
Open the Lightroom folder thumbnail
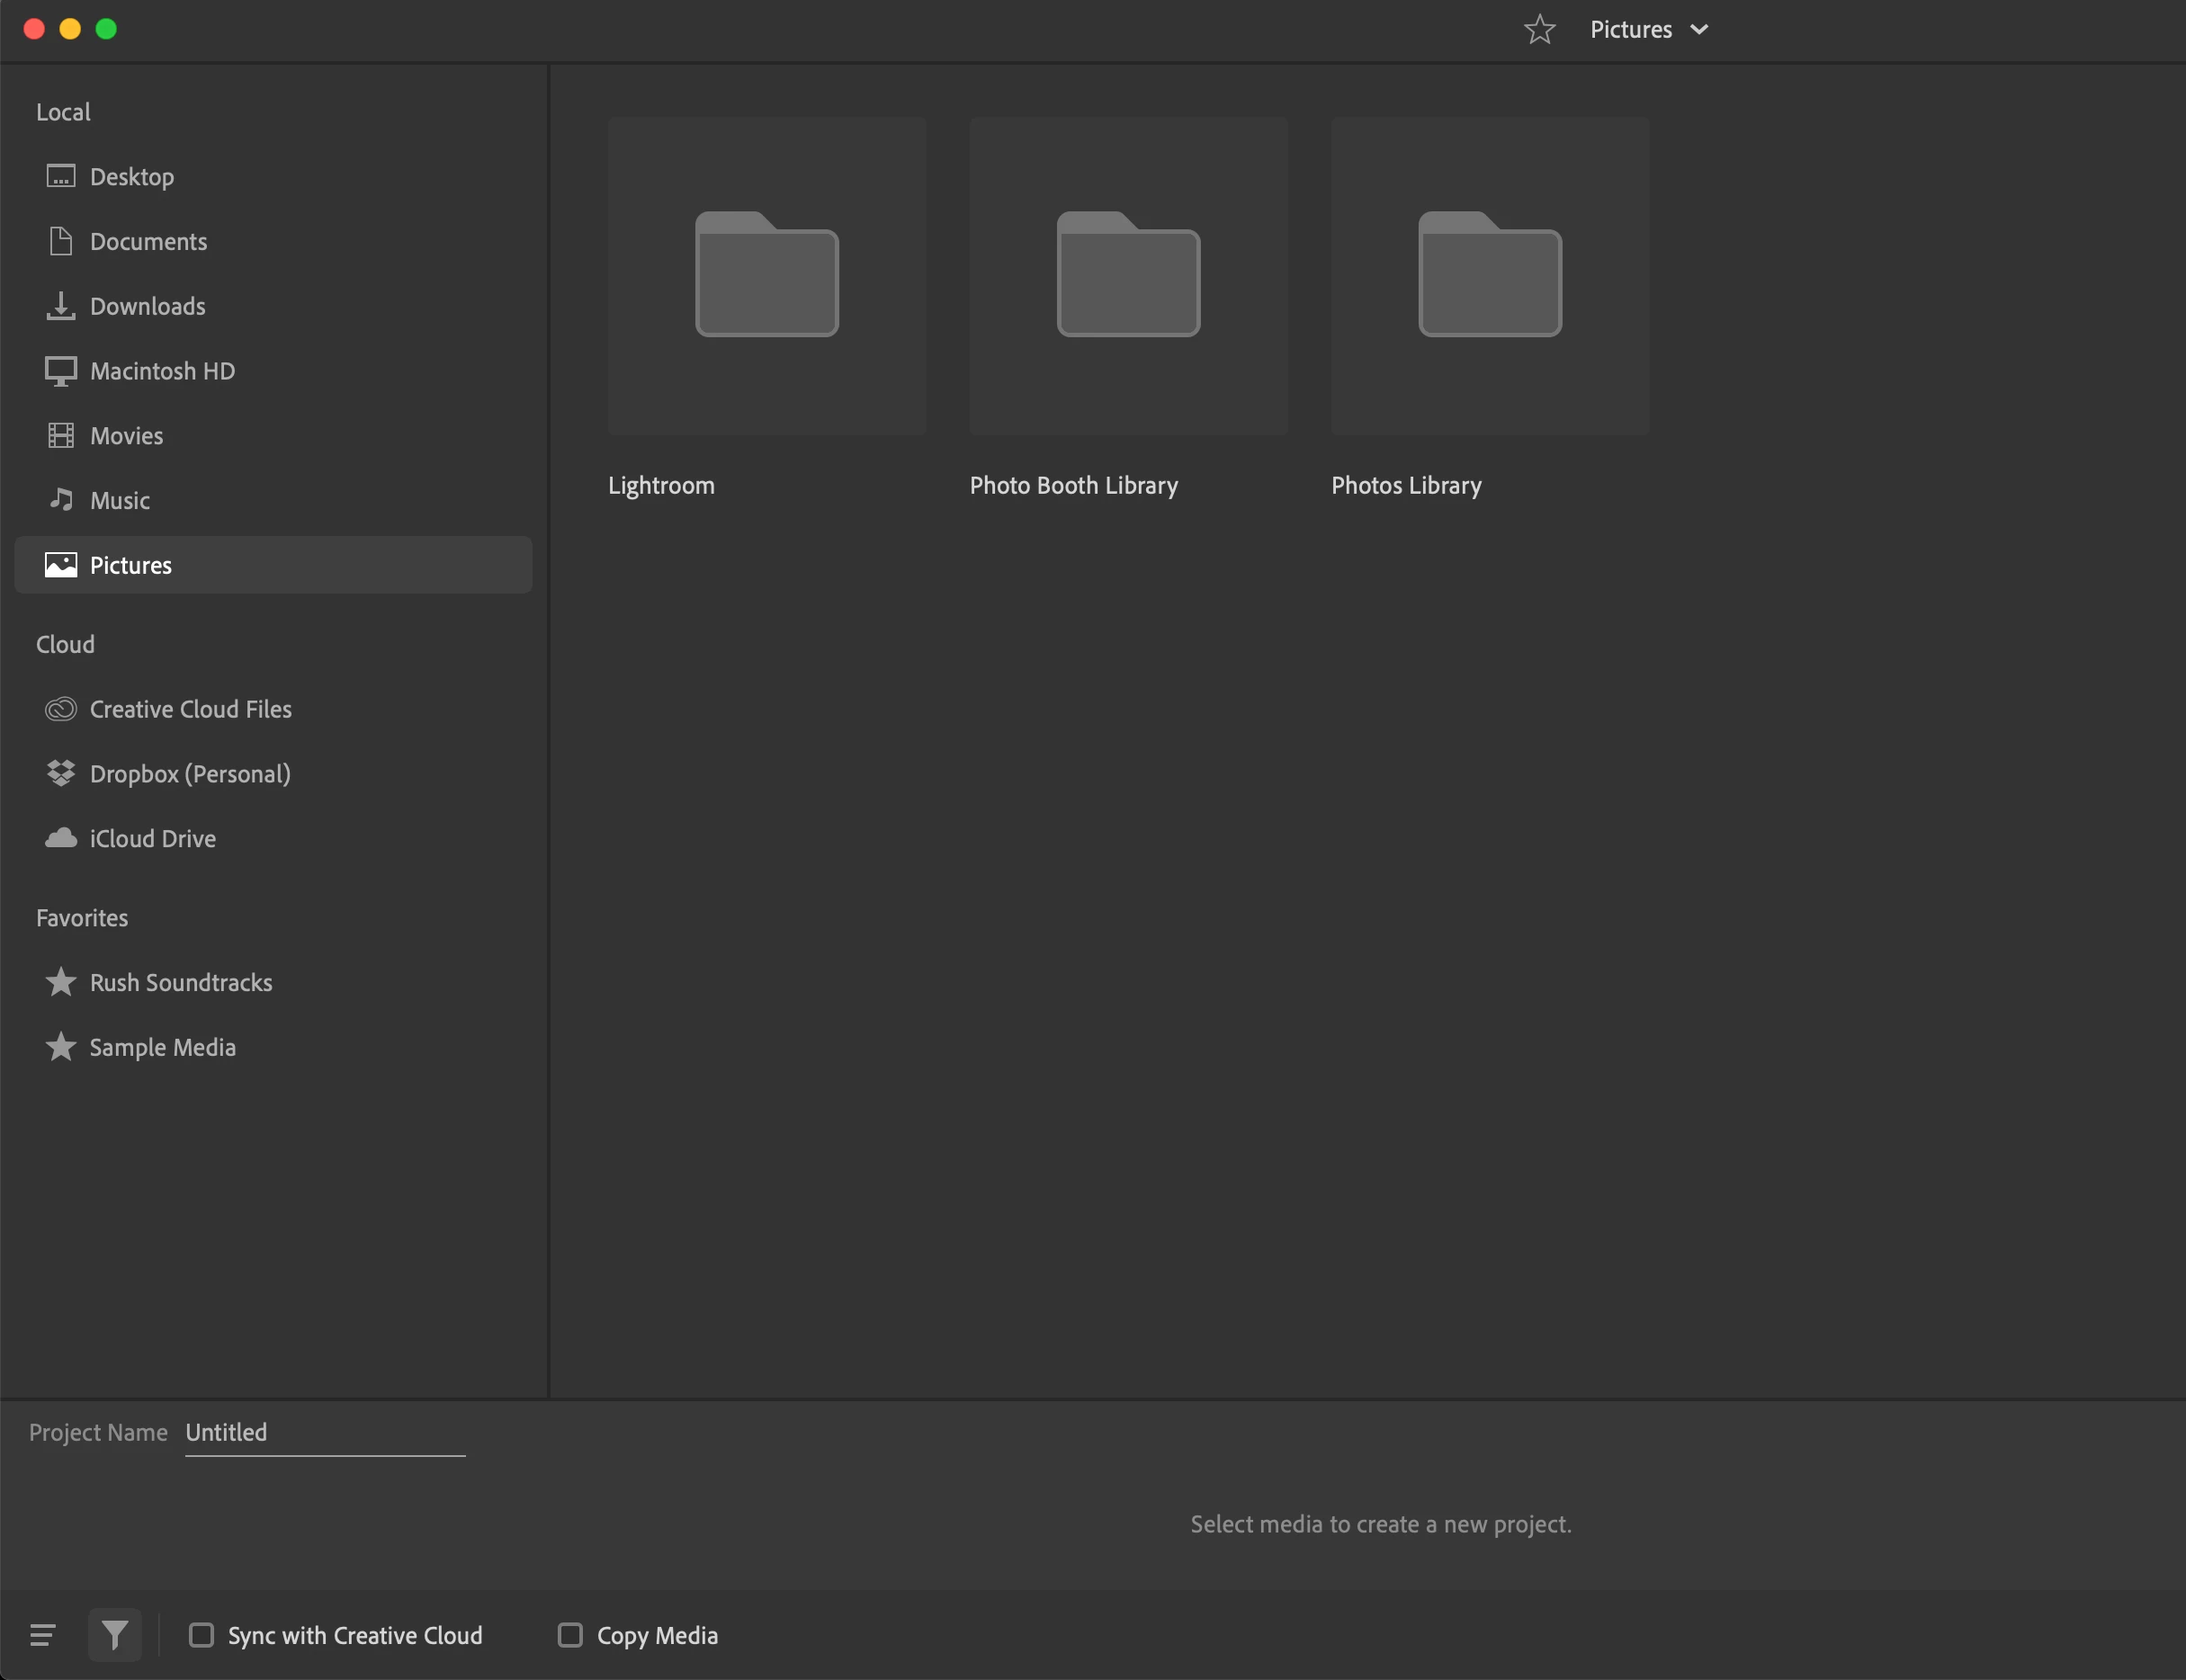tap(766, 275)
